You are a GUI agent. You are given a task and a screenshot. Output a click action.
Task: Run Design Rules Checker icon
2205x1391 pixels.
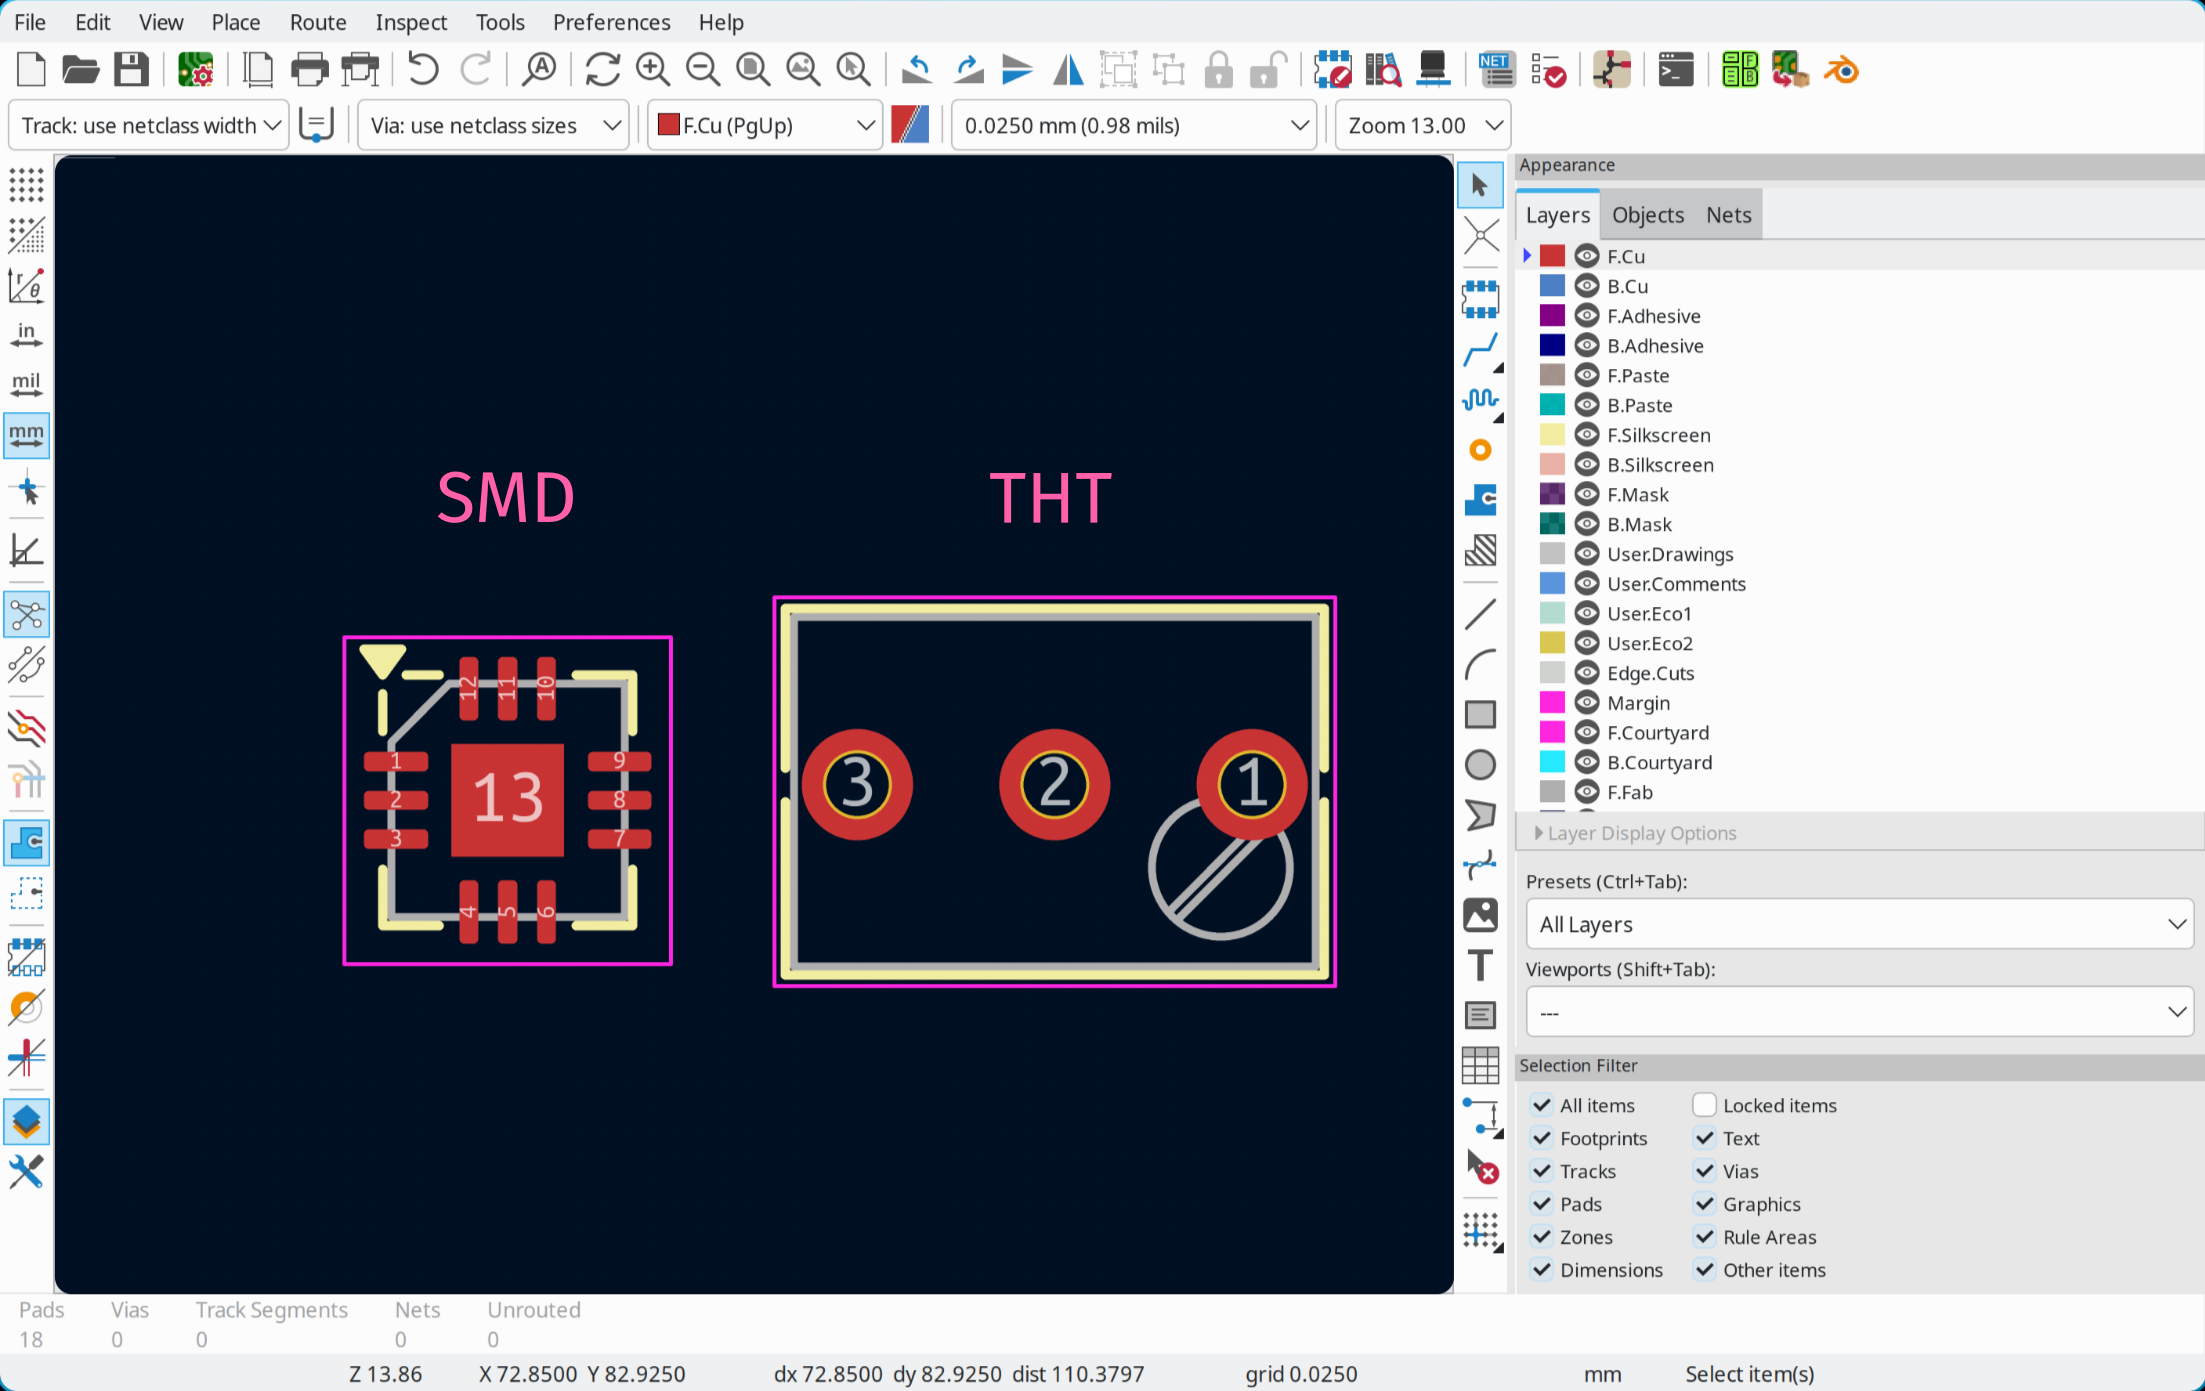pyautogui.click(x=1548, y=70)
